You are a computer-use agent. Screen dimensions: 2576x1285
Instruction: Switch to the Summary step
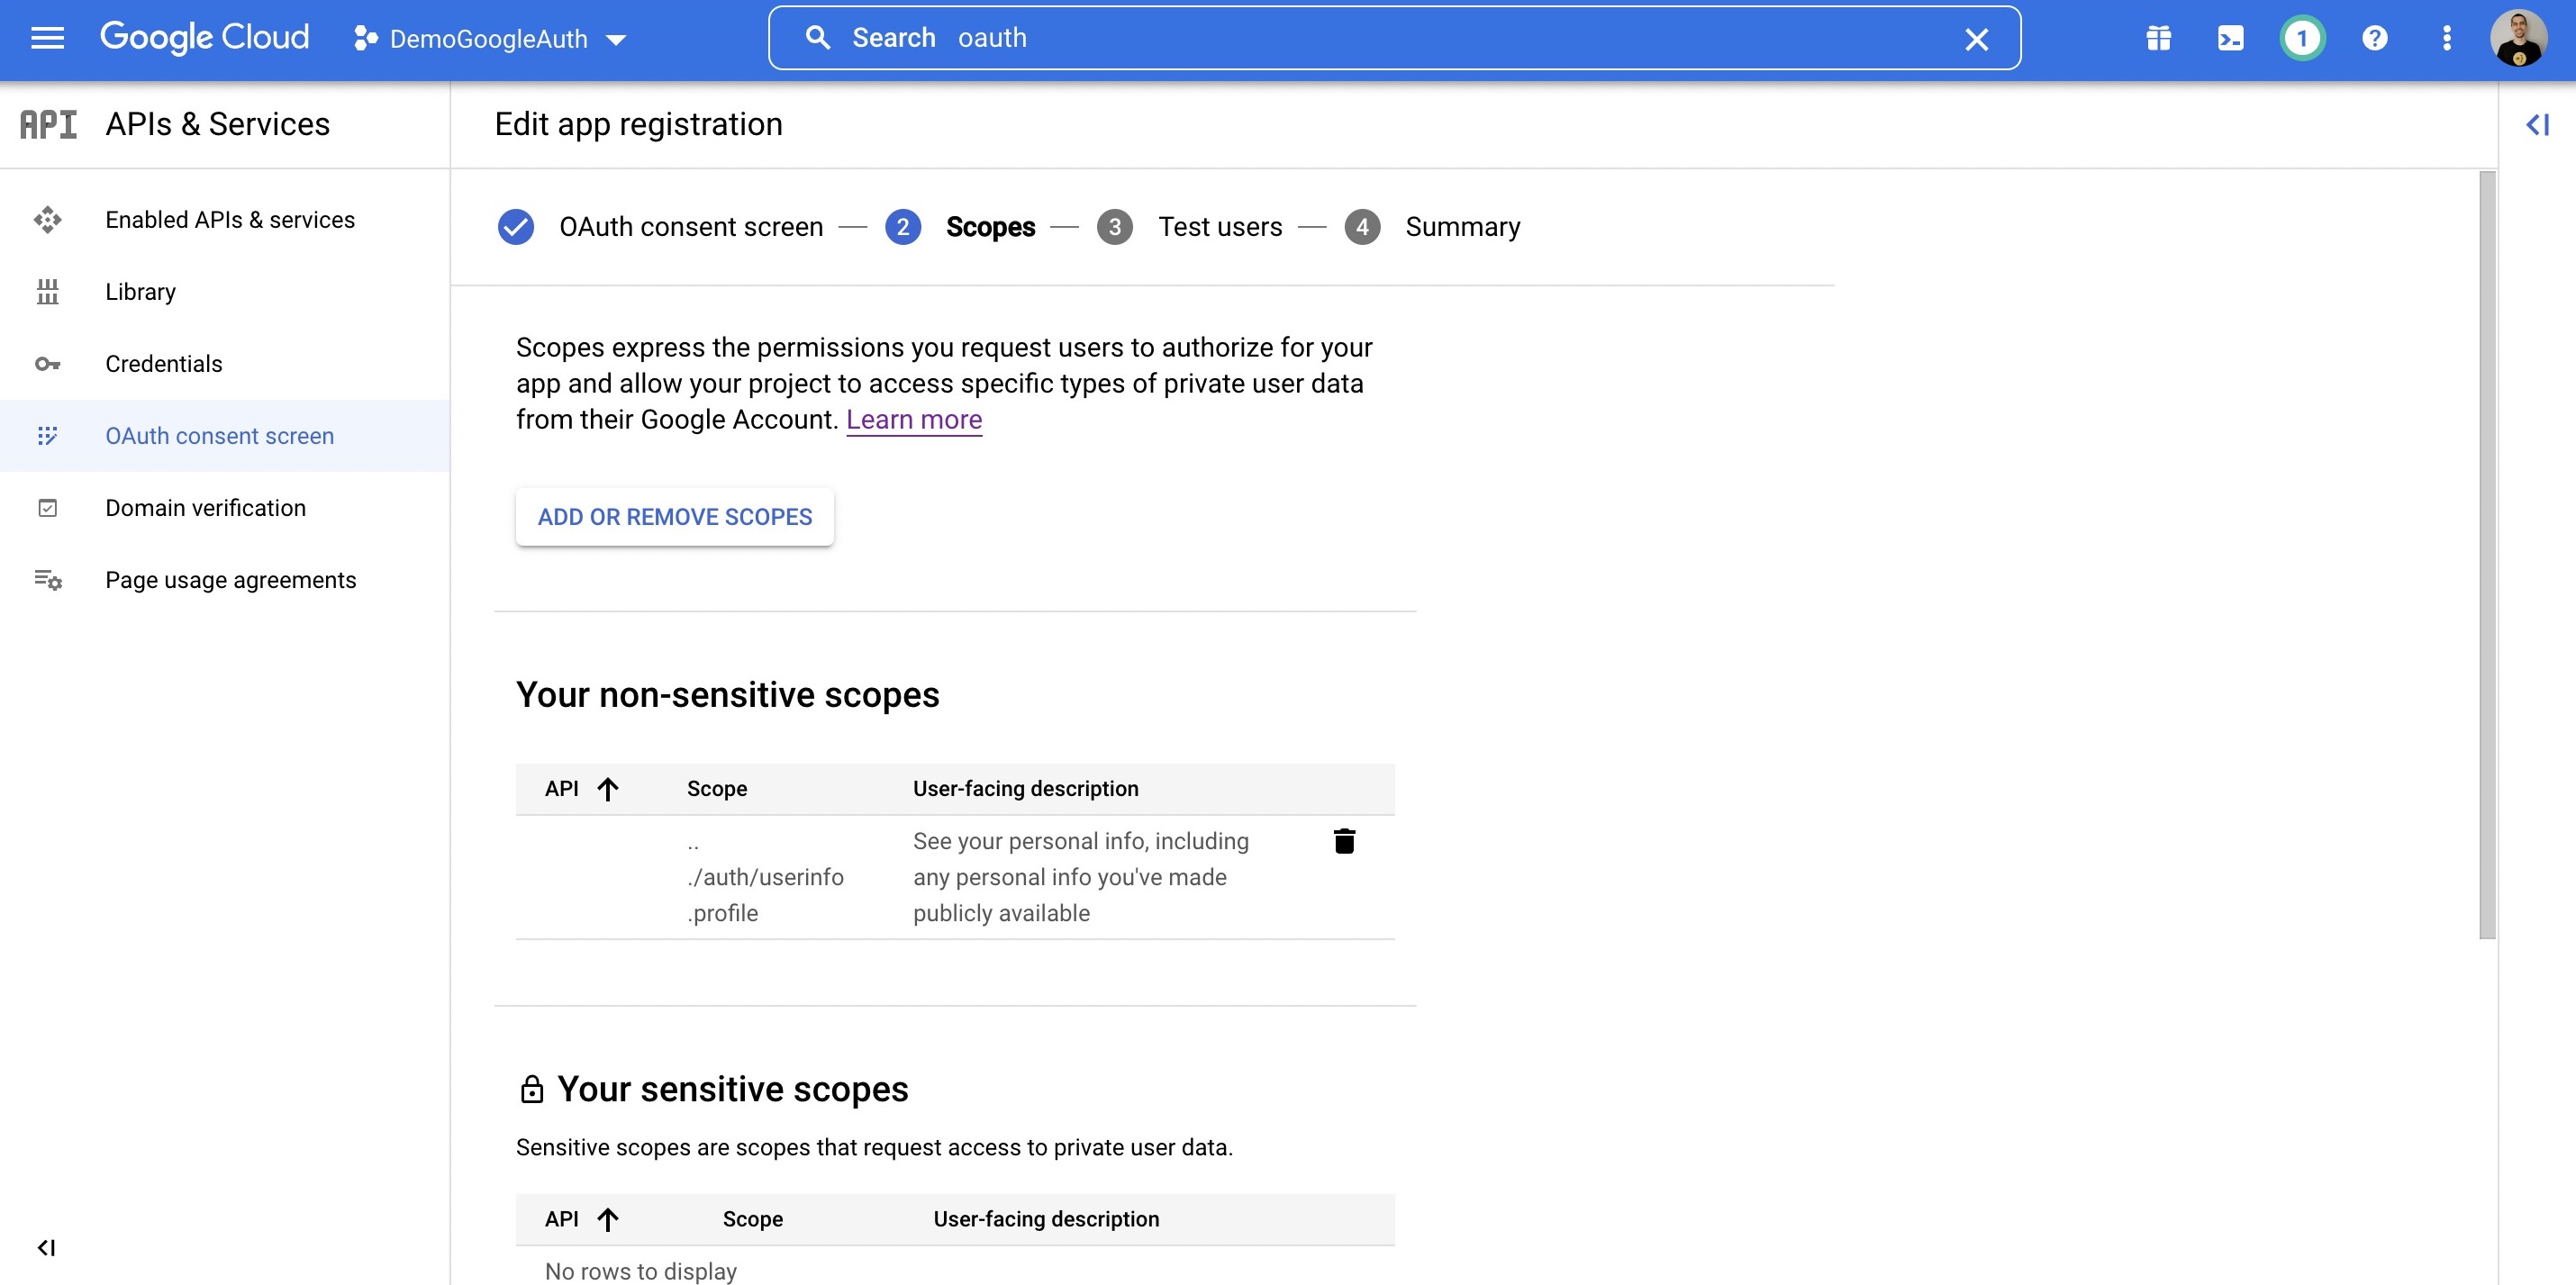(x=1462, y=226)
